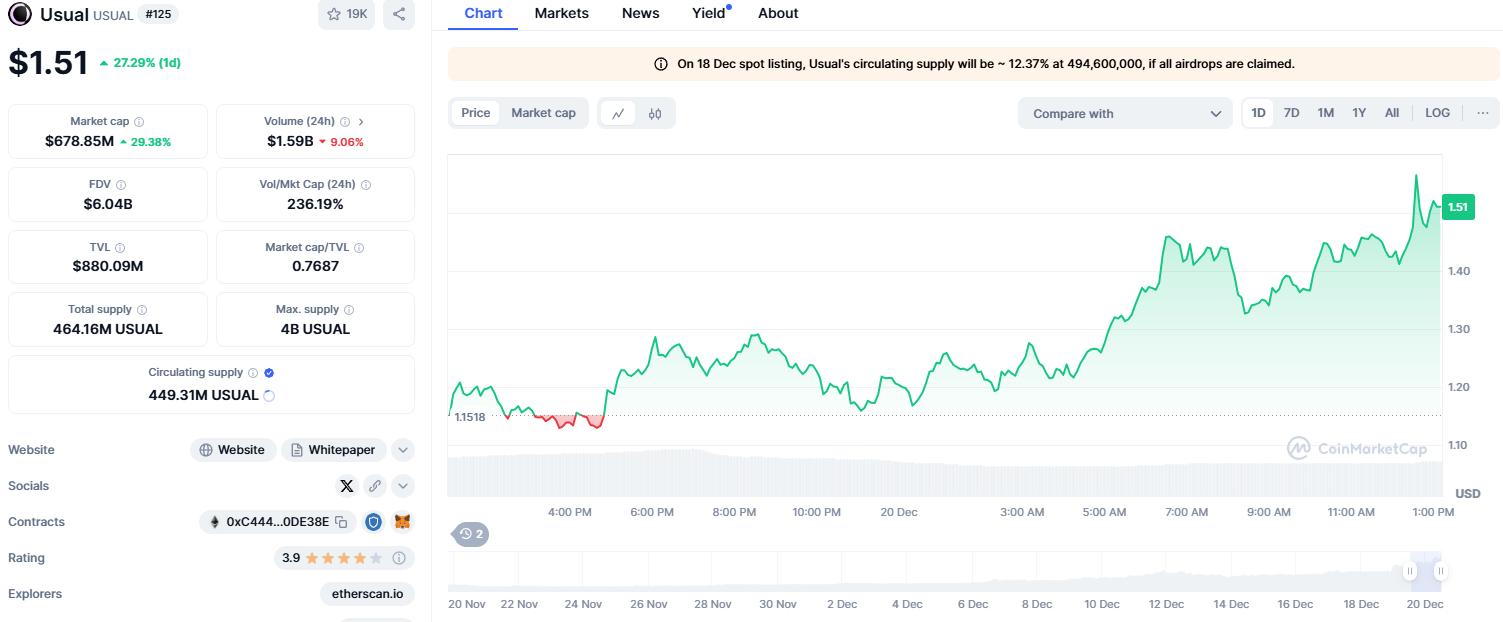The image size is (1503, 622).
Task: Click the green 1.51 current price label
Action: [x=1458, y=207]
